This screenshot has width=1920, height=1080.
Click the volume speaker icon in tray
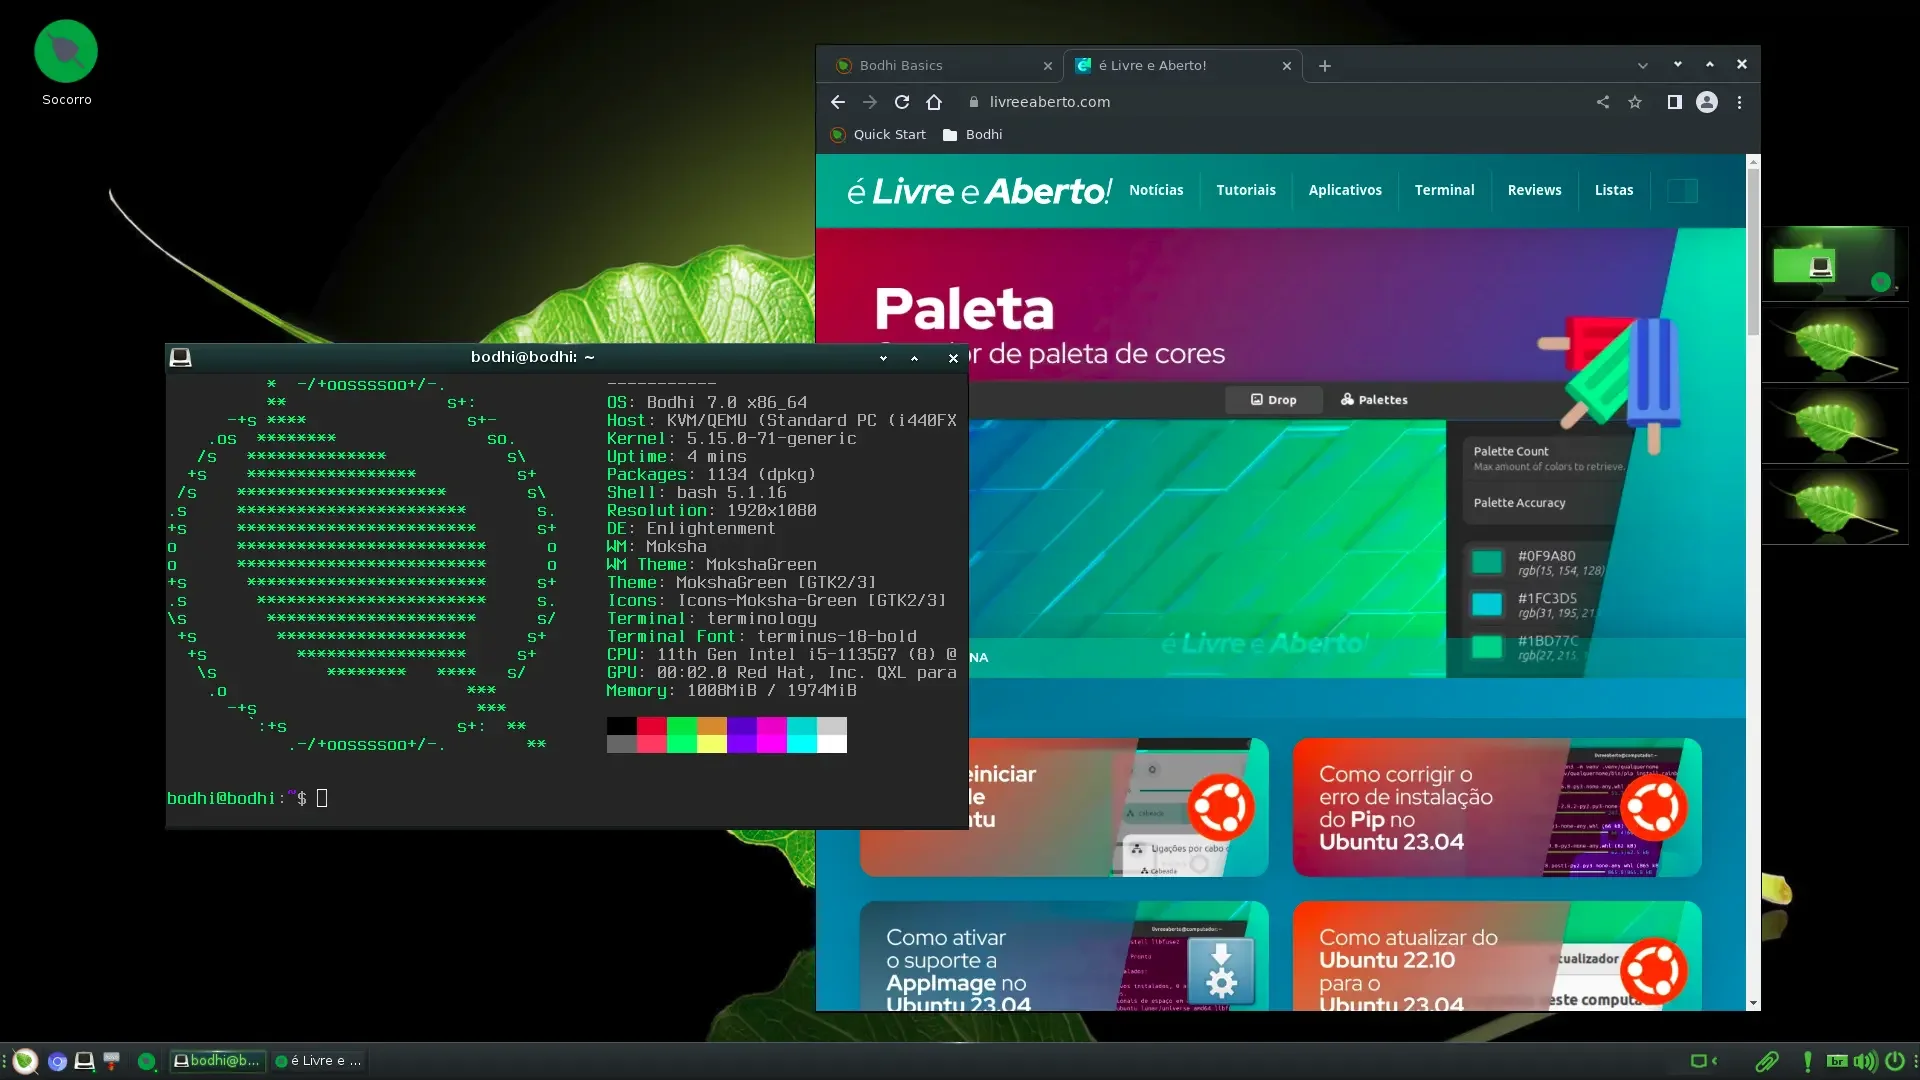point(1865,1061)
